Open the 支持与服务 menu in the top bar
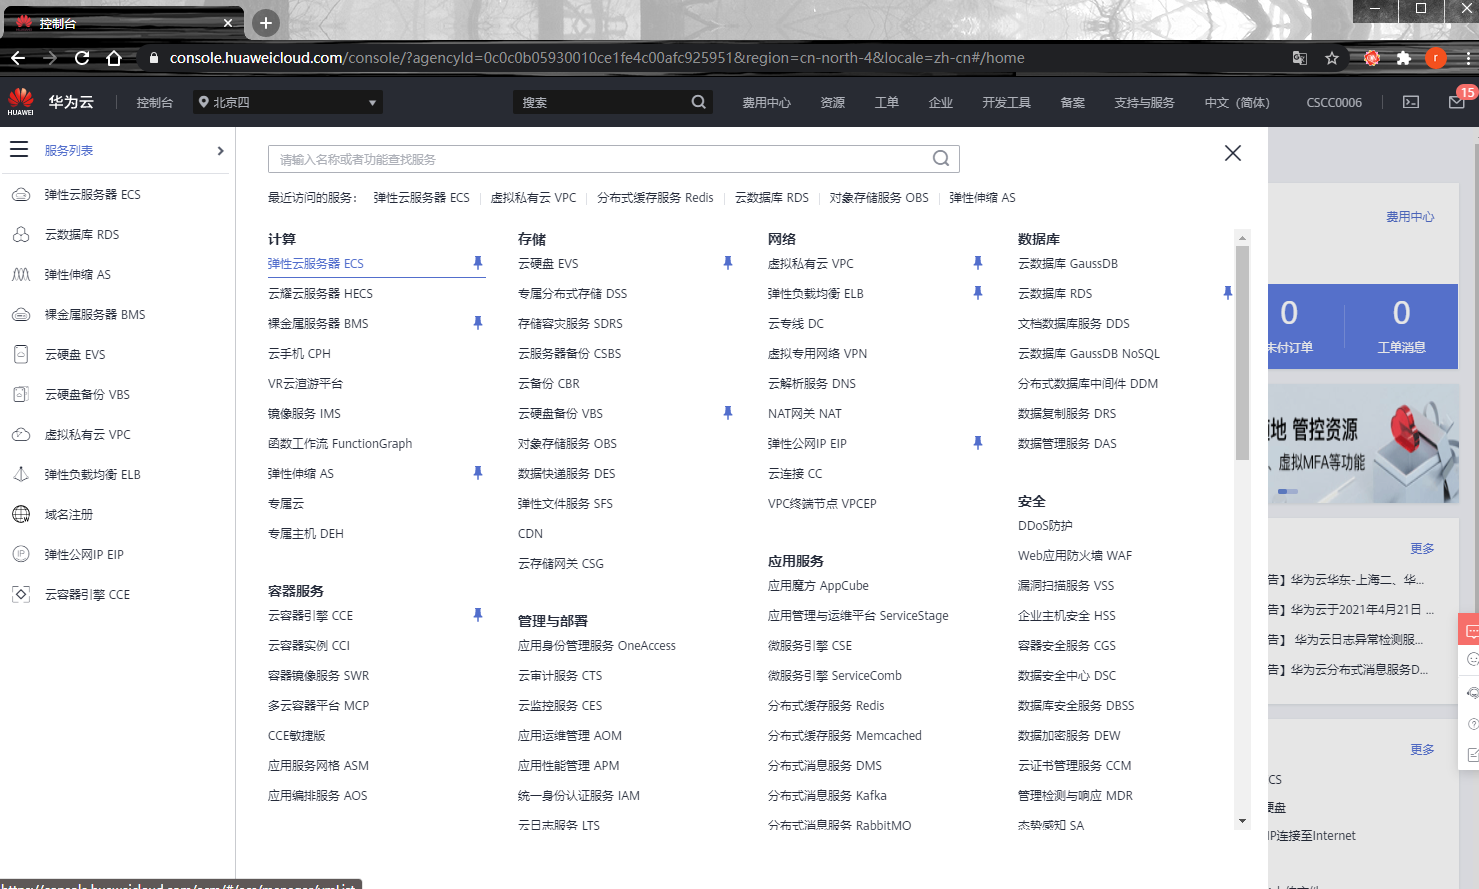The image size is (1479, 889). click(1144, 102)
